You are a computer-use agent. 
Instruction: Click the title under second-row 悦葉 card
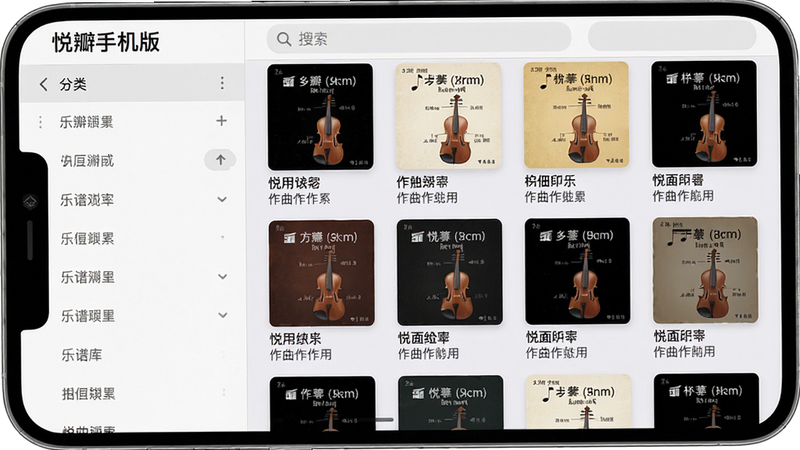pyautogui.click(x=423, y=338)
